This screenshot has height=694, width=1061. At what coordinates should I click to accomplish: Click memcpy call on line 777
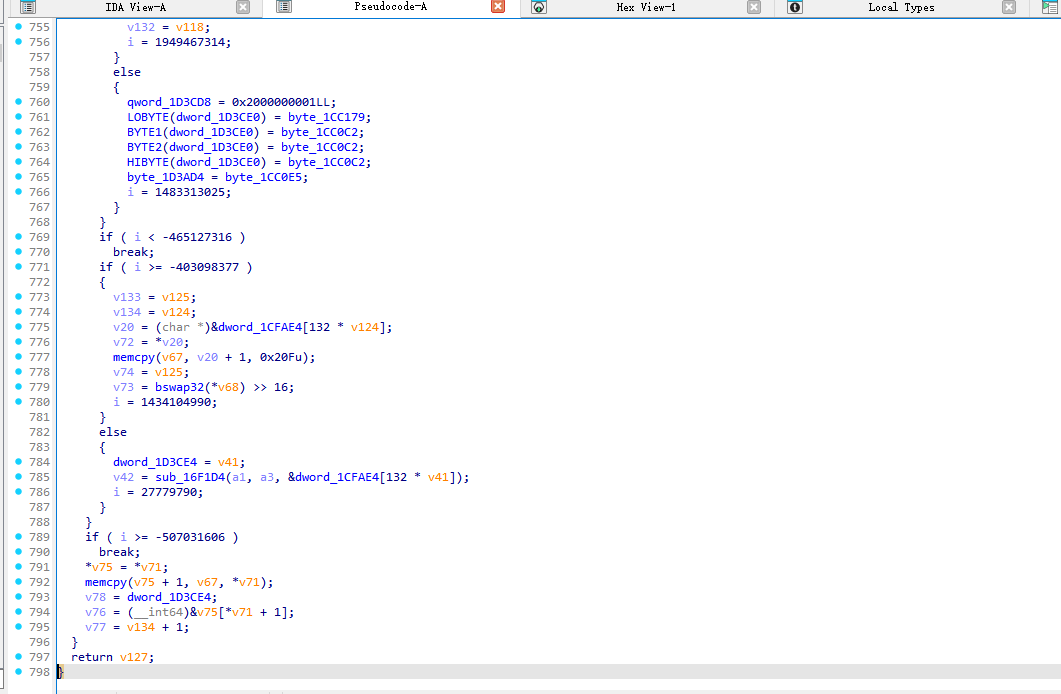[133, 357]
